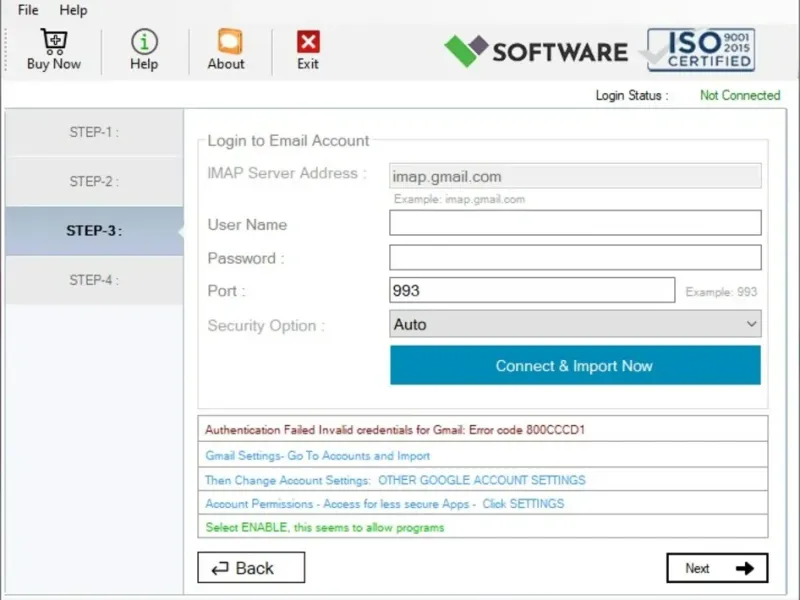This screenshot has width=800, height=600.
Task: Click the red Exit icon
Action: point(308,42)
